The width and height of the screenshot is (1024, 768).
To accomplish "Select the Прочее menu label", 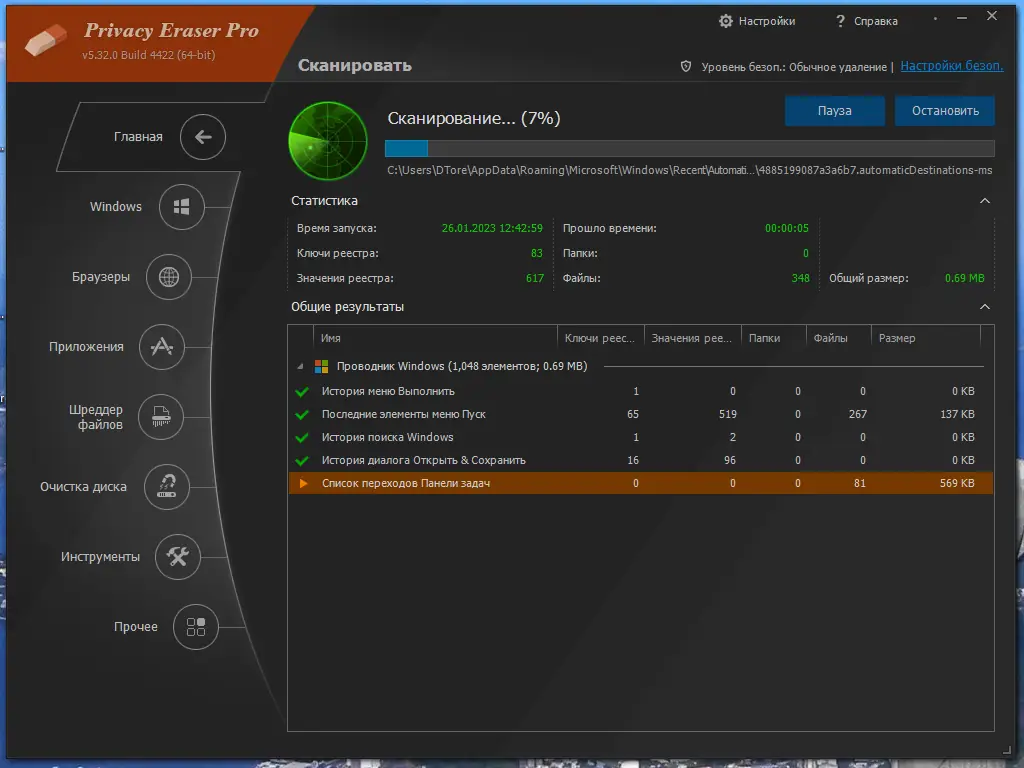I will [136, 626].
